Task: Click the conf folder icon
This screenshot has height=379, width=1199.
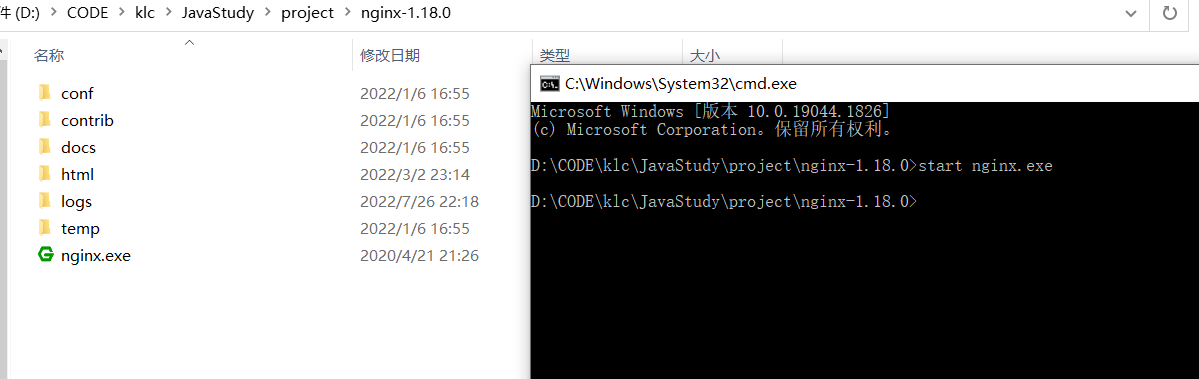Action: coord(44,93)
